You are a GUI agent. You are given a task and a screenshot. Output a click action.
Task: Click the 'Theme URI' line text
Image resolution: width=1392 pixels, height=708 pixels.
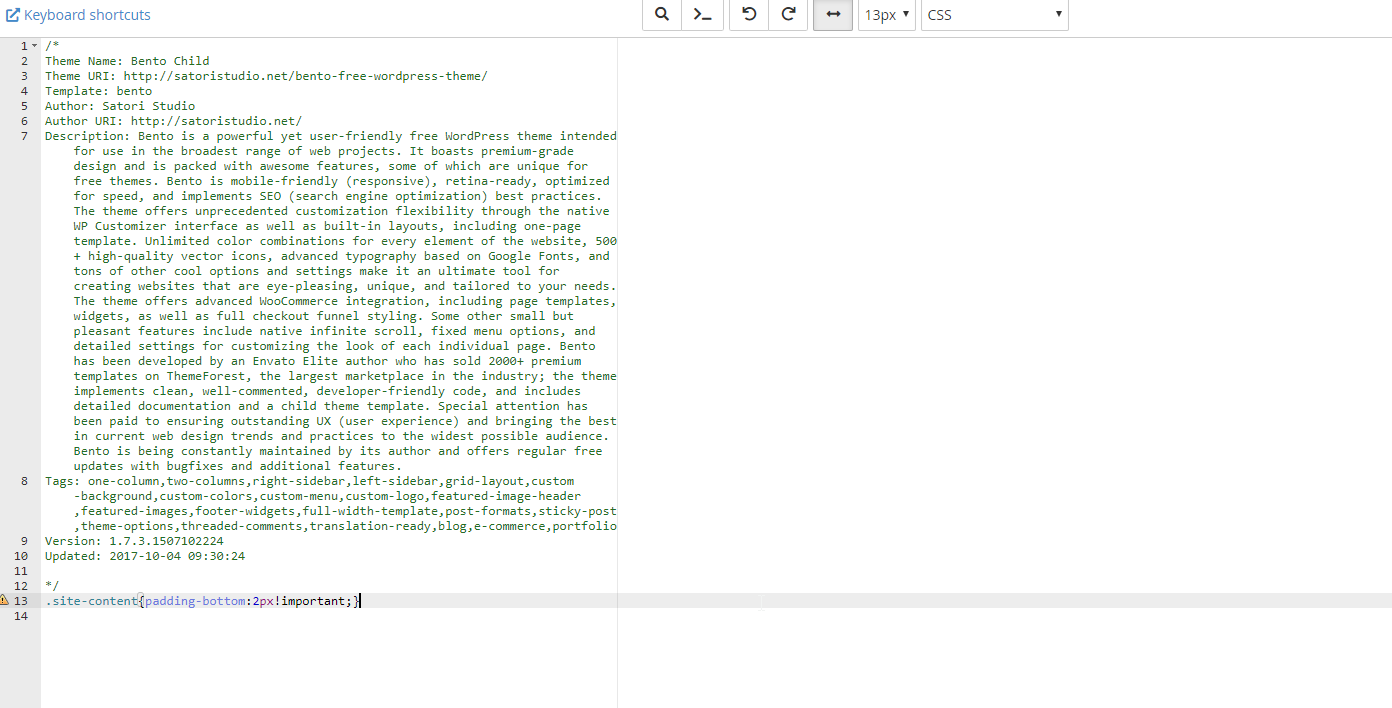266,76
